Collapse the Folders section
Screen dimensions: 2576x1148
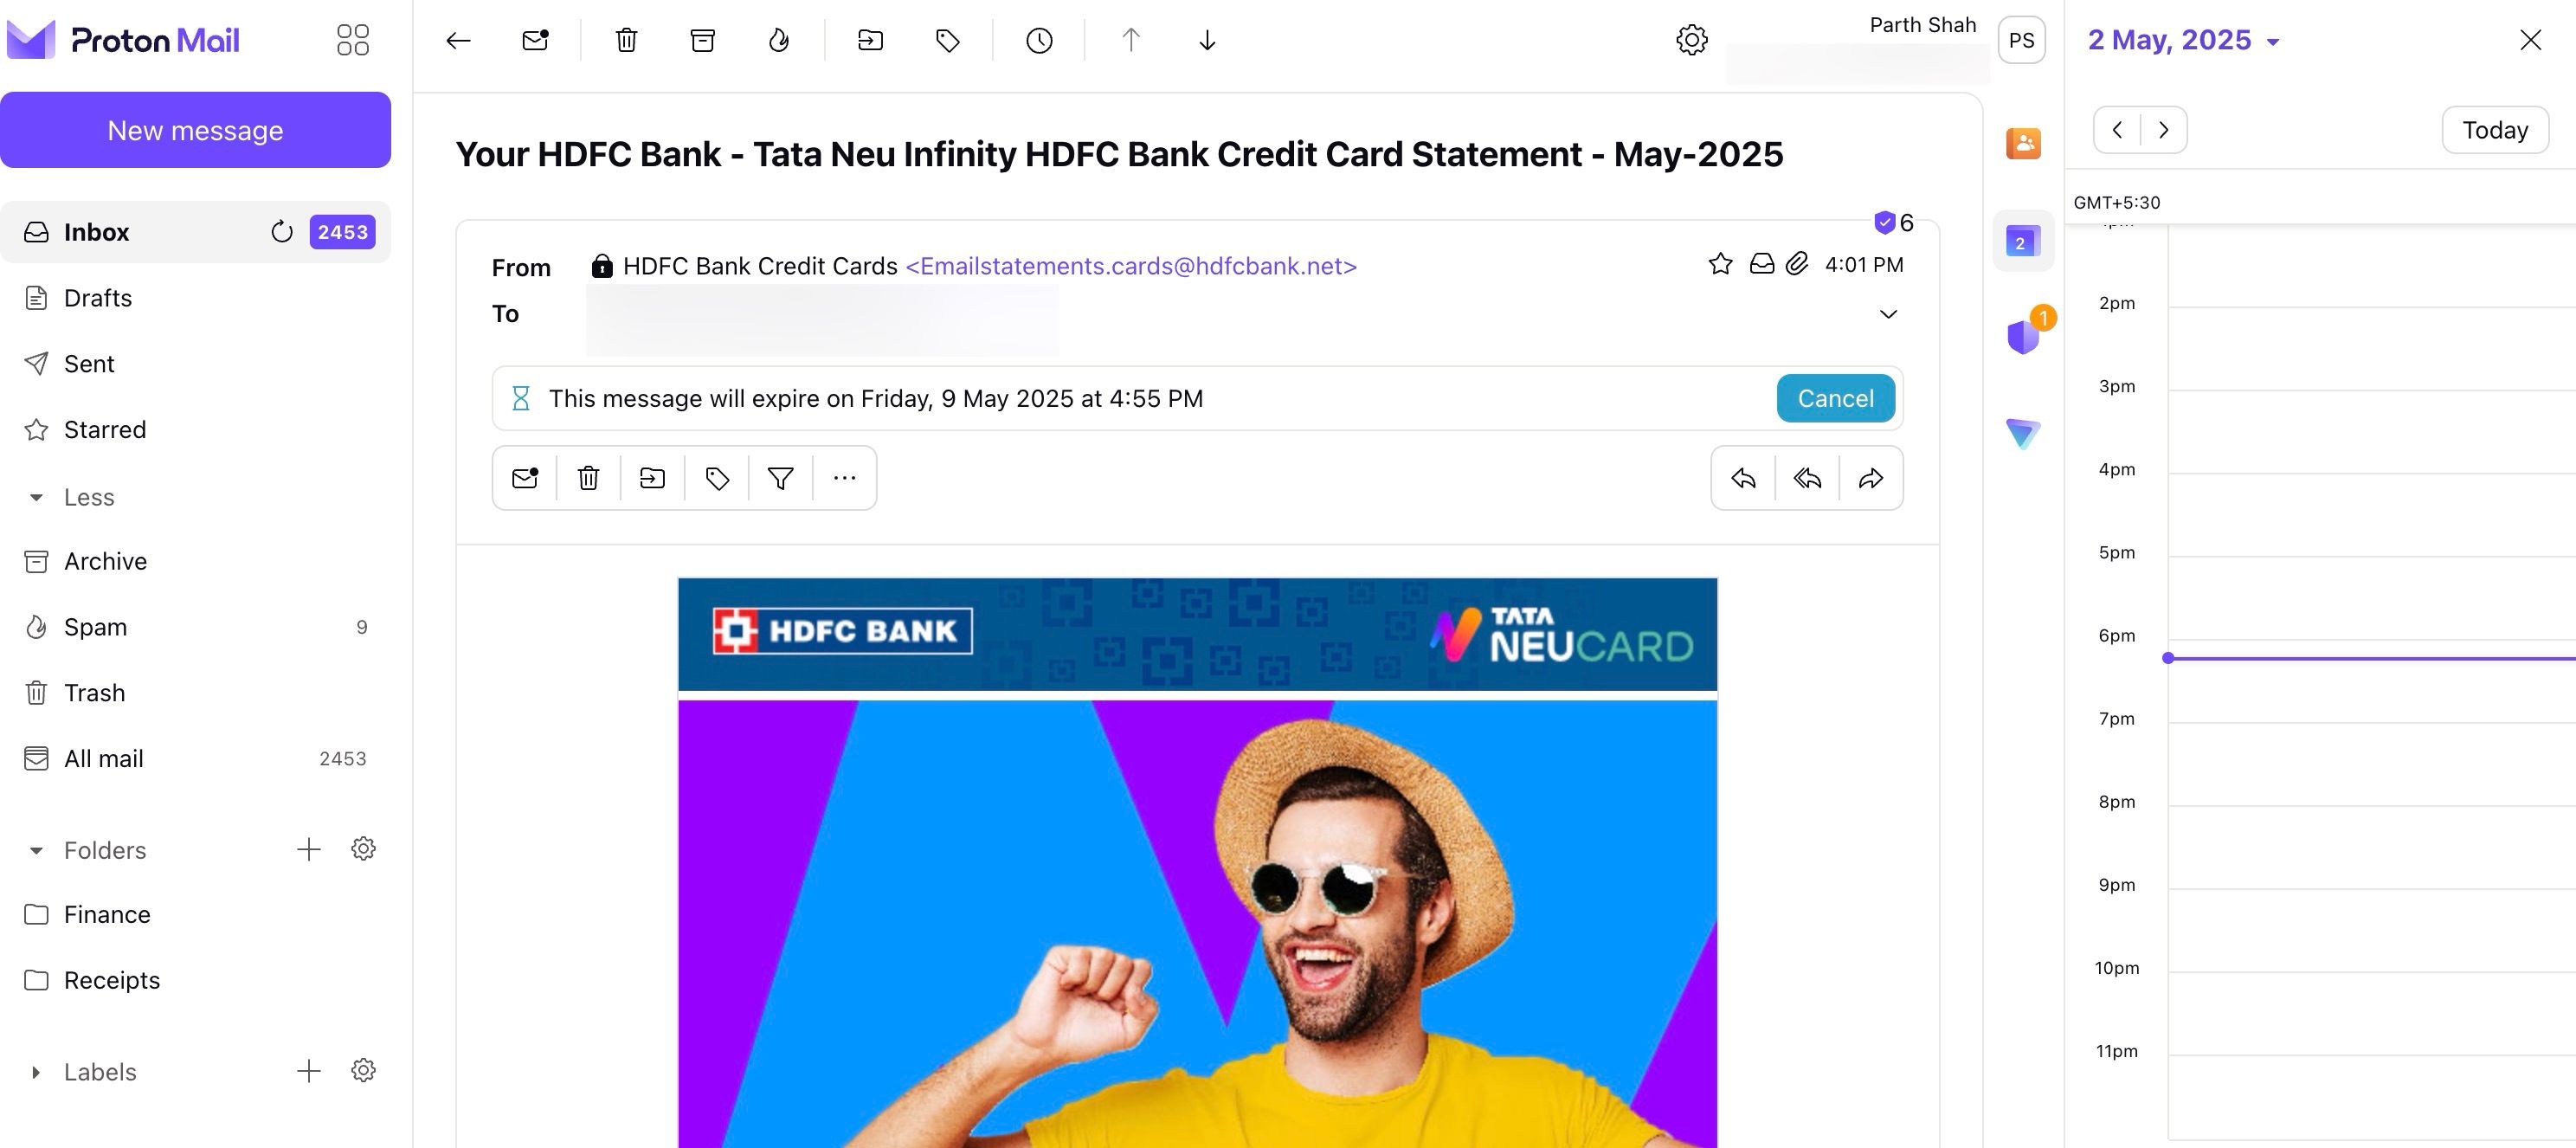pos(36,851)
